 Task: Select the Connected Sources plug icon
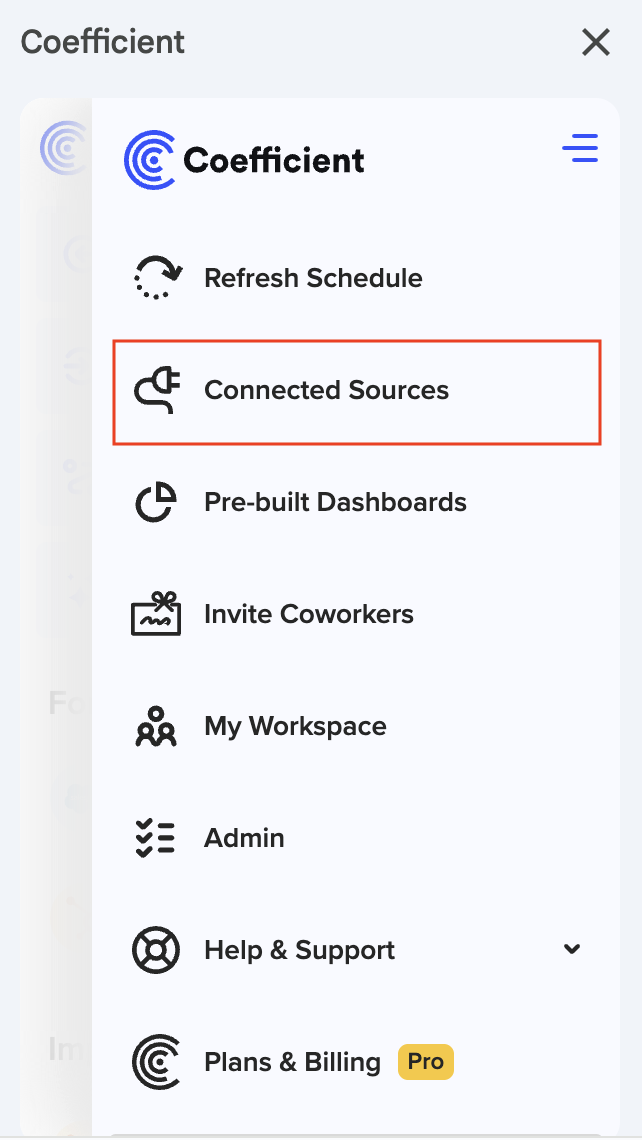click(158, 390)
